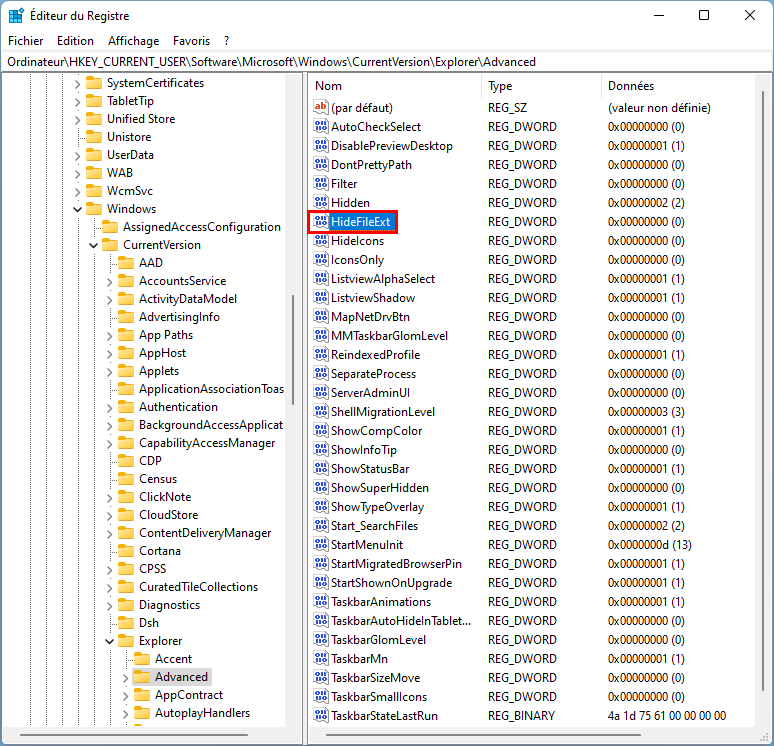Open the Fichier menu
This screenshot has width=774, height=746.
[26, 41]
